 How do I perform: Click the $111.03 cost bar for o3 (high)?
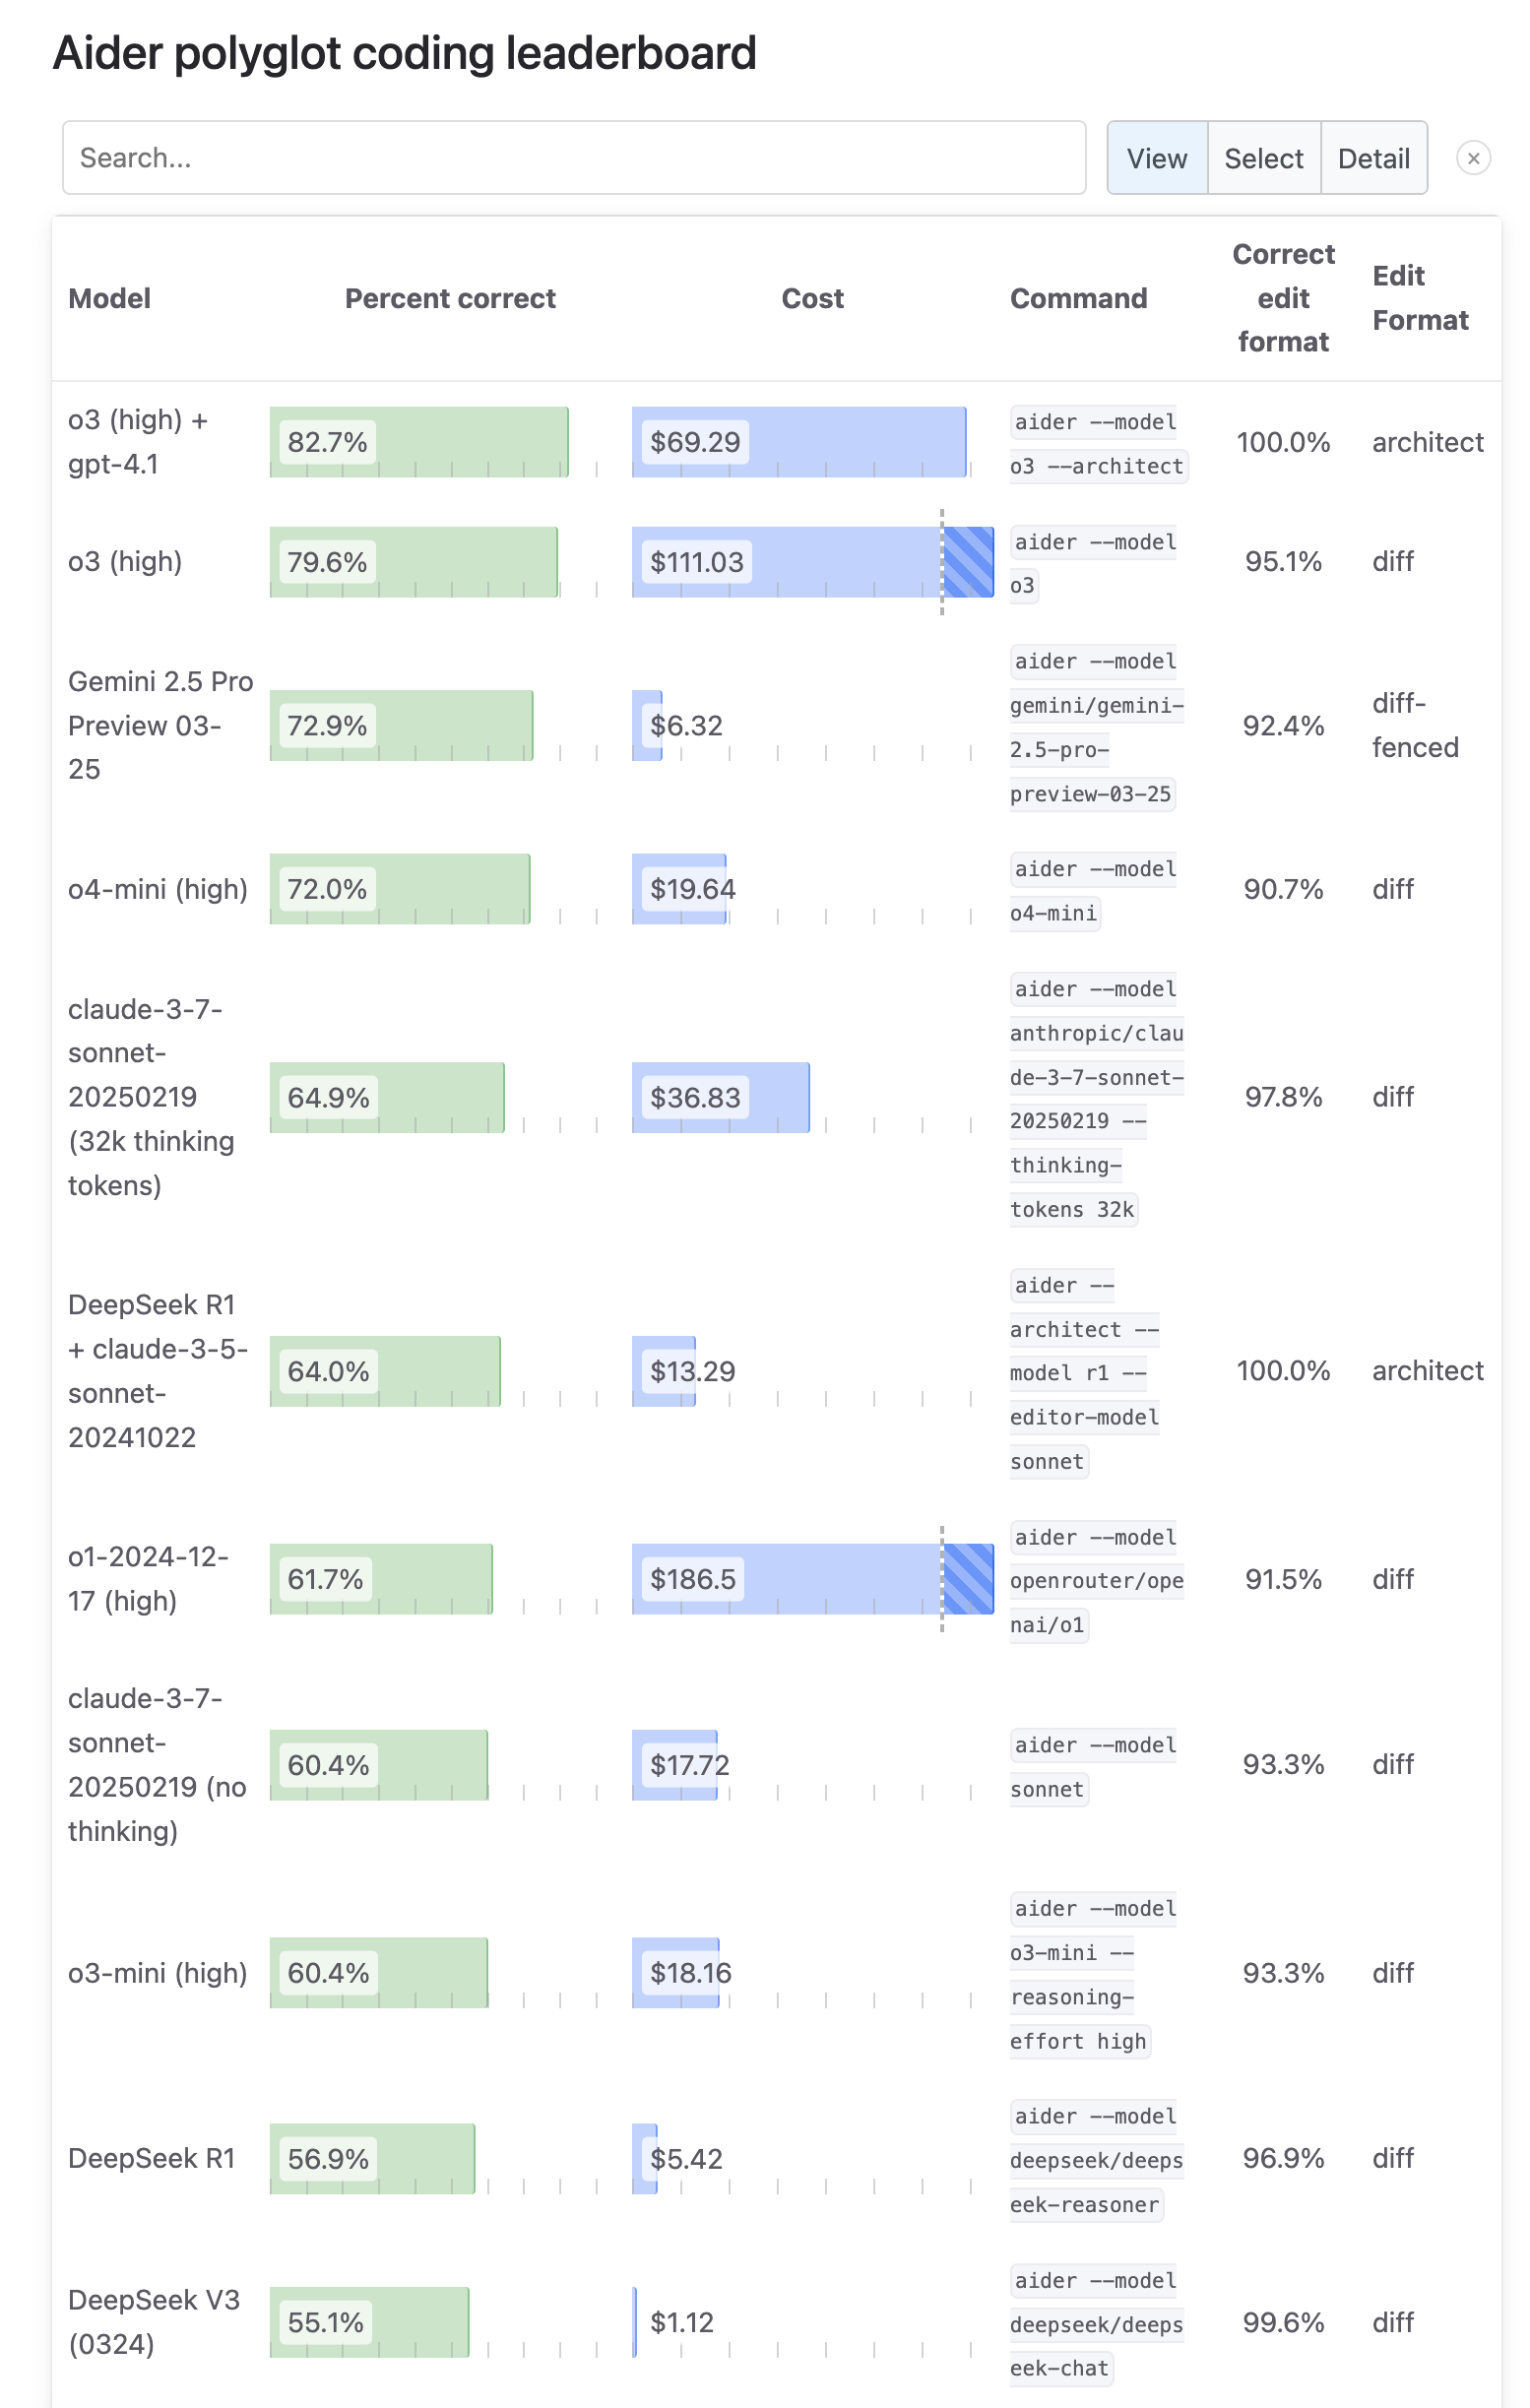[x=813, y=562]
